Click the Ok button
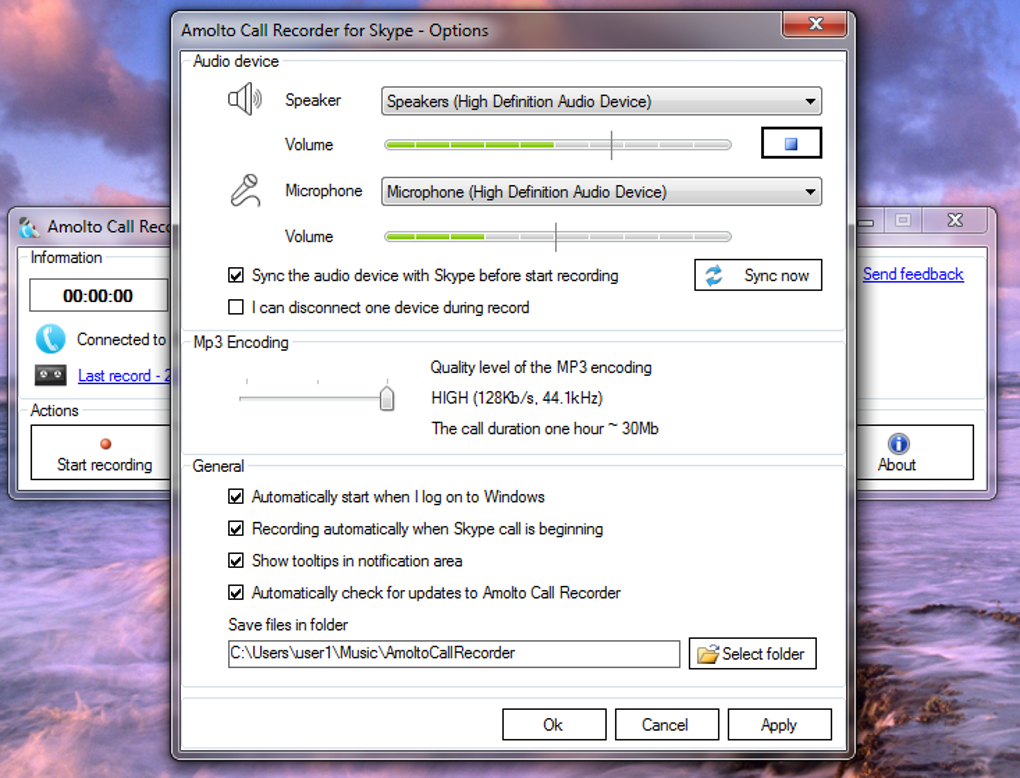Viewport: 1020px width, 778px height. click(554, 725)
